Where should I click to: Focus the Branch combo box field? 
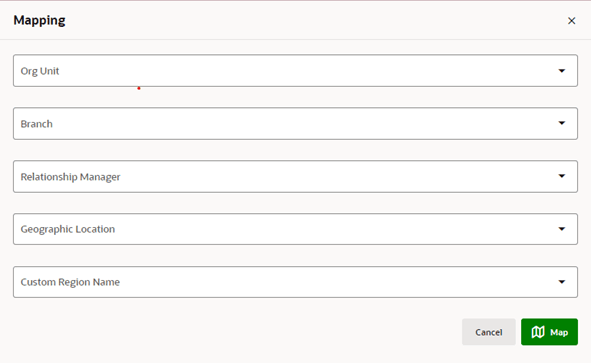pos(295,124)
